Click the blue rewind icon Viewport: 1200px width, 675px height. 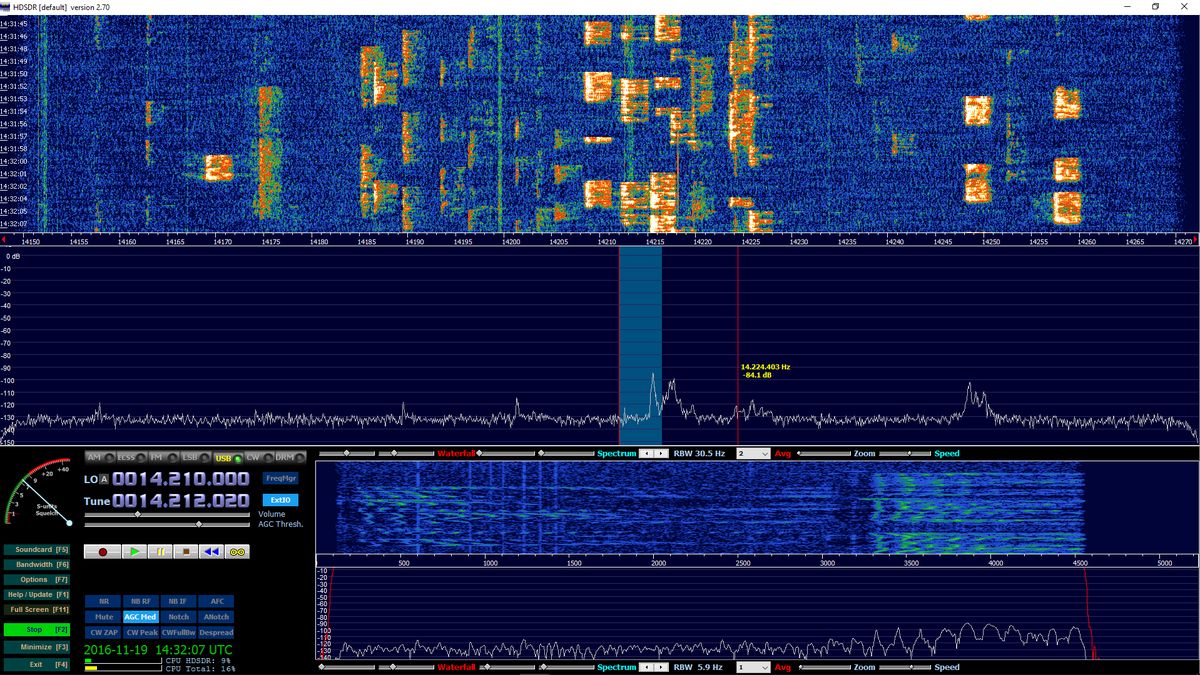point(211,551)
